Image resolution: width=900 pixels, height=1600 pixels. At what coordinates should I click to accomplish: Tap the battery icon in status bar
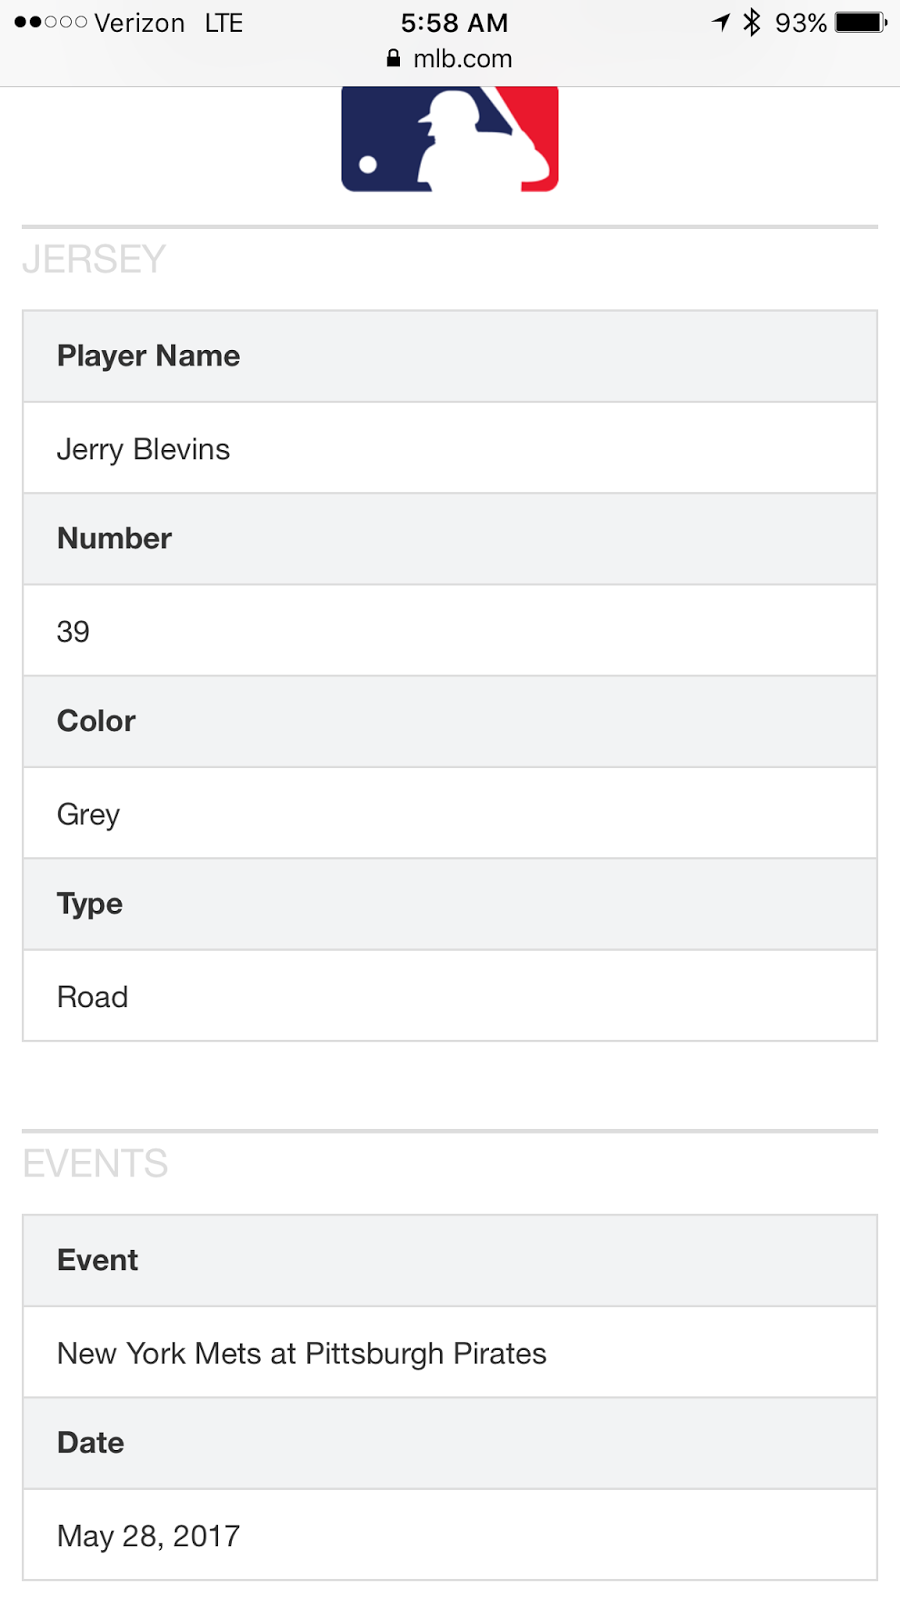861,22
